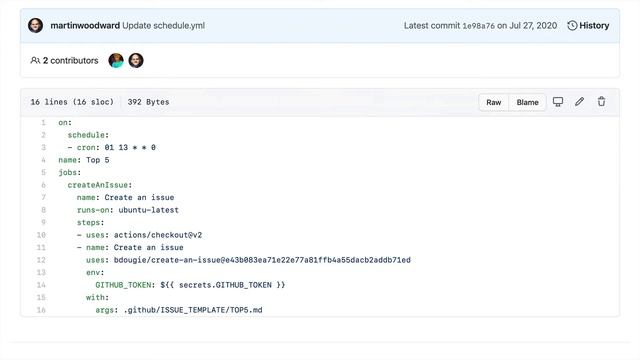640x360 pixels.
Task: Click the 'bdougie/create-an-issue' uses line
Action: [x=248, y=260]
